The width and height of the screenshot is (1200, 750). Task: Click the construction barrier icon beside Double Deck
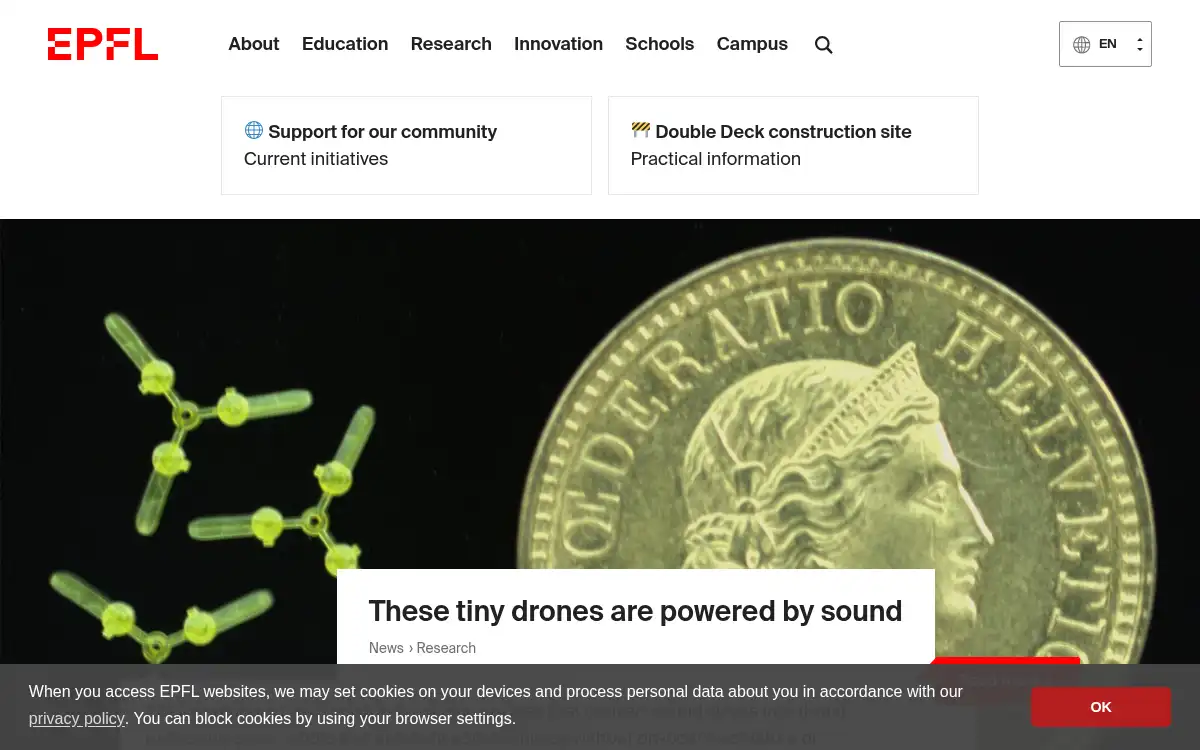click(641, 130)
